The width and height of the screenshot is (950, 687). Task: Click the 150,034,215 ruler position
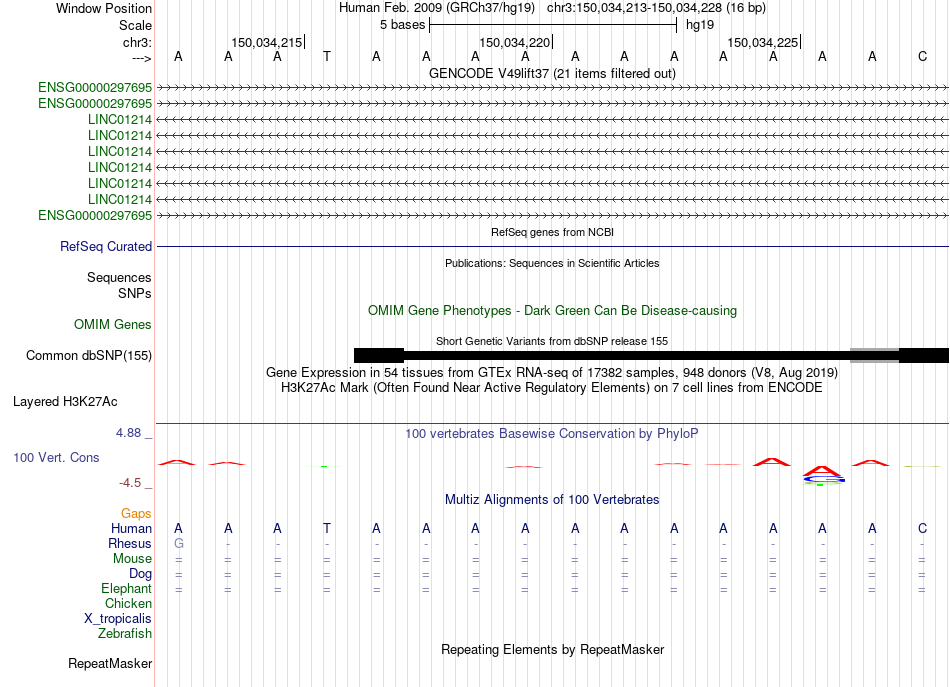[267, 42]
